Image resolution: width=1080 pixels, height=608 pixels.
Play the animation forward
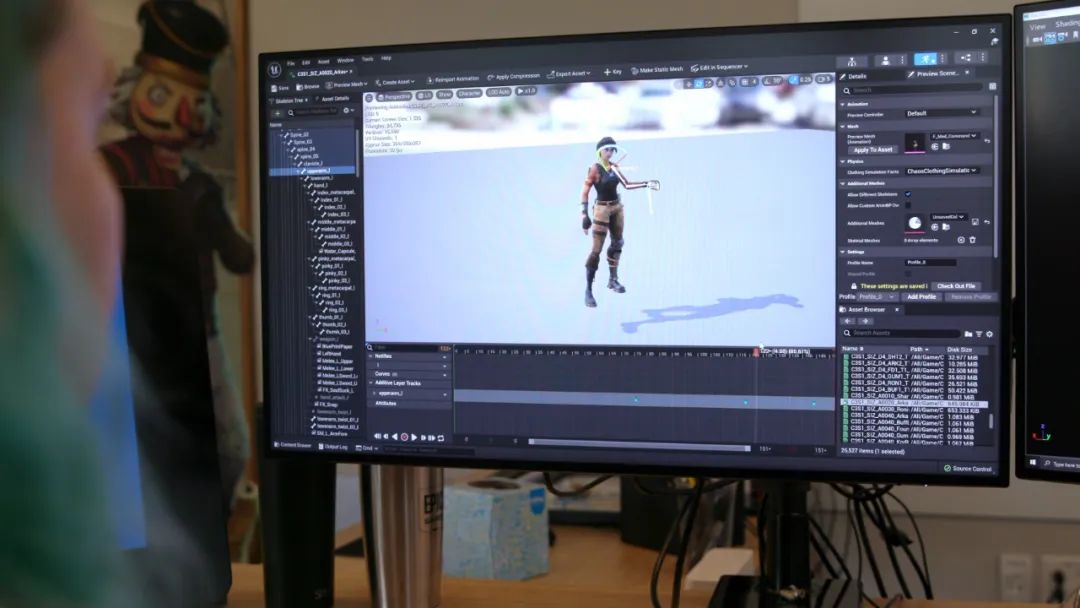pyautogui.click(x=414, y=437)
